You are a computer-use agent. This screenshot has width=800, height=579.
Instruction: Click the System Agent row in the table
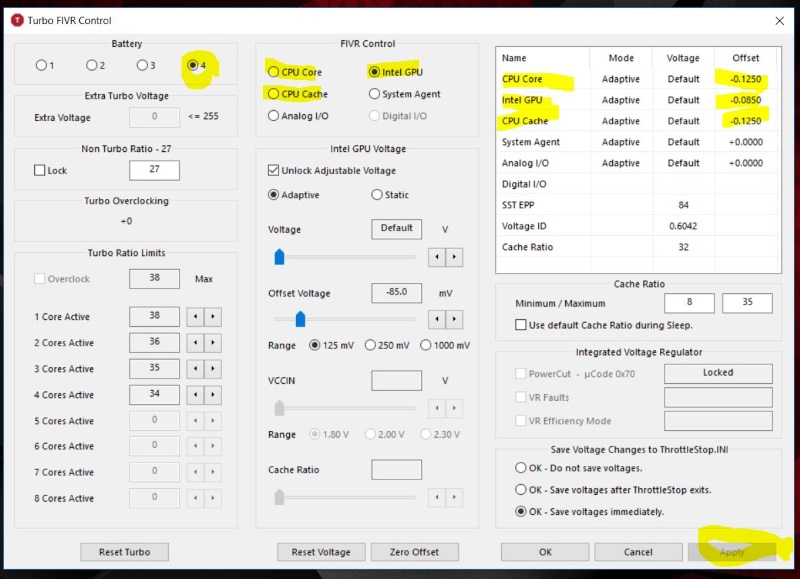click(x=638, y=142)
